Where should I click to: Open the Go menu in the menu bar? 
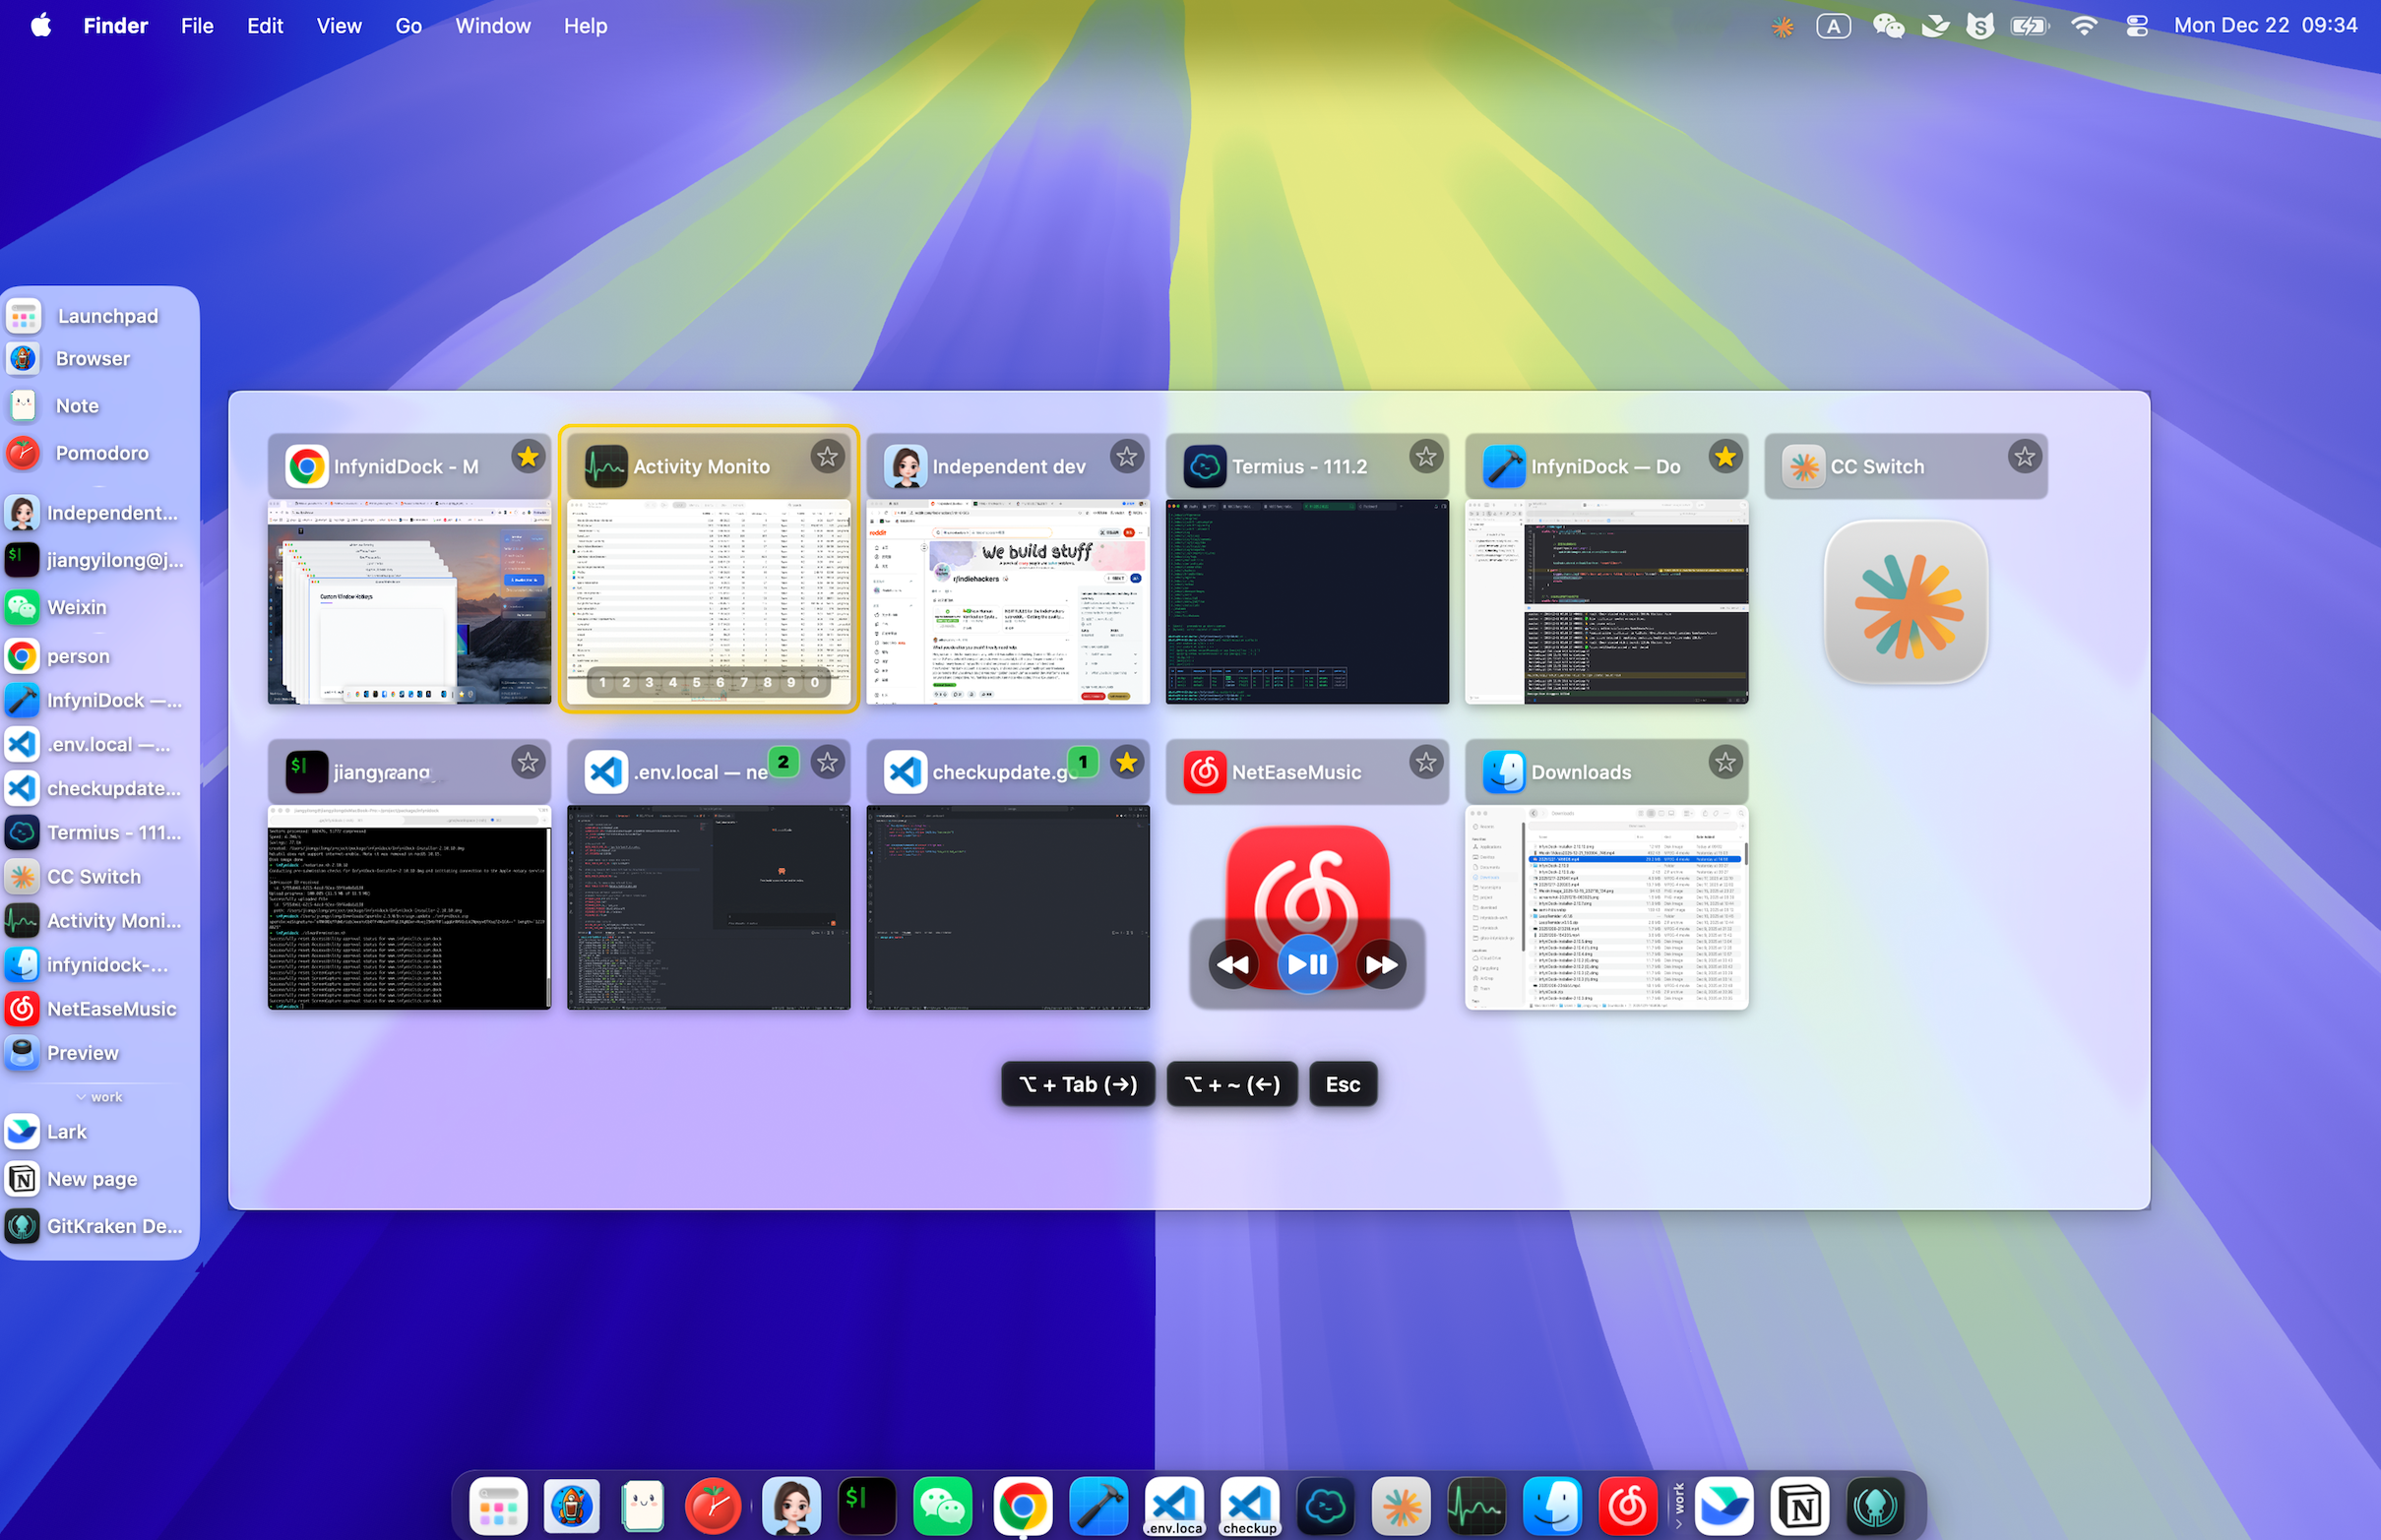pyautogui.click(x=408, y=25)
